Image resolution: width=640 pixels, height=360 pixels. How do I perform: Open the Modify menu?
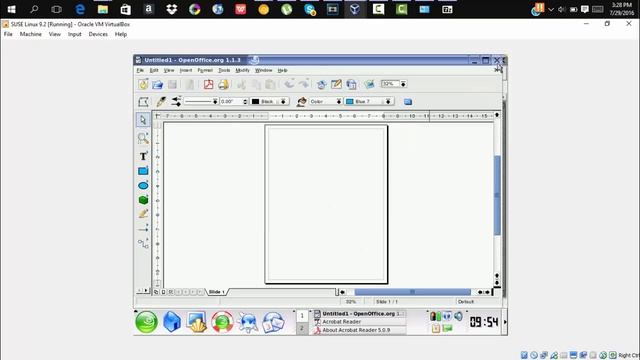click(242, 71)
